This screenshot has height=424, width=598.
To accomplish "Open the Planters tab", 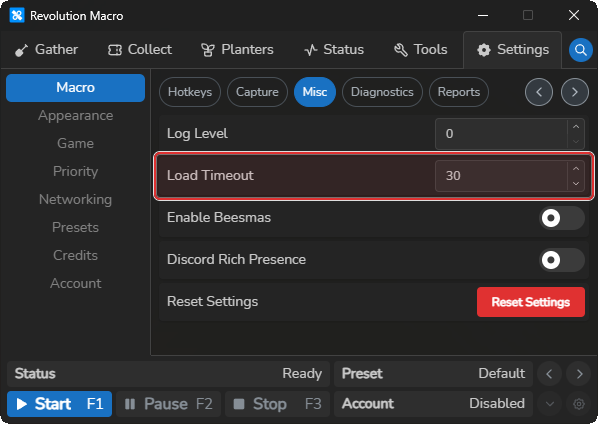I will (237, 50).
